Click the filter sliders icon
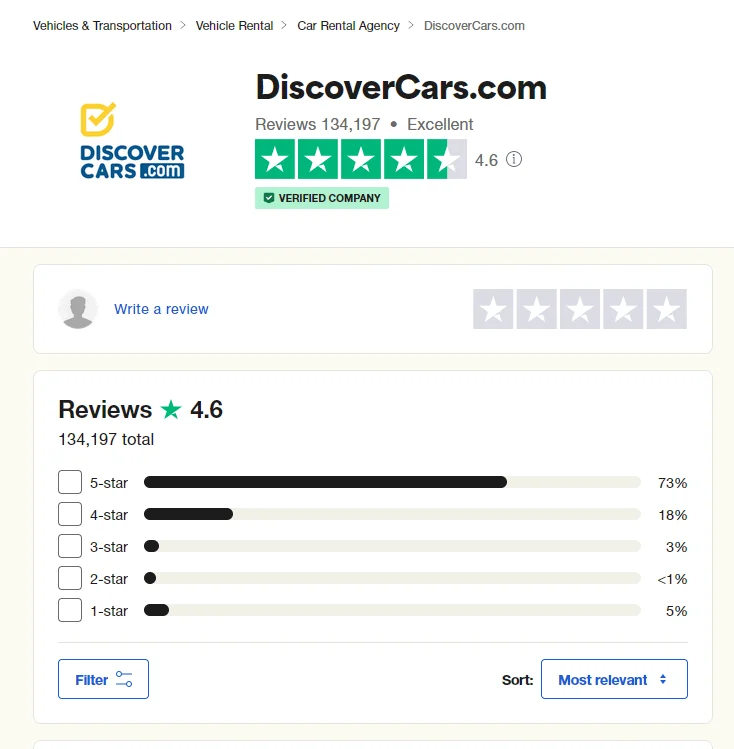This screenshot has height=749, width=734. coord(124,679)
